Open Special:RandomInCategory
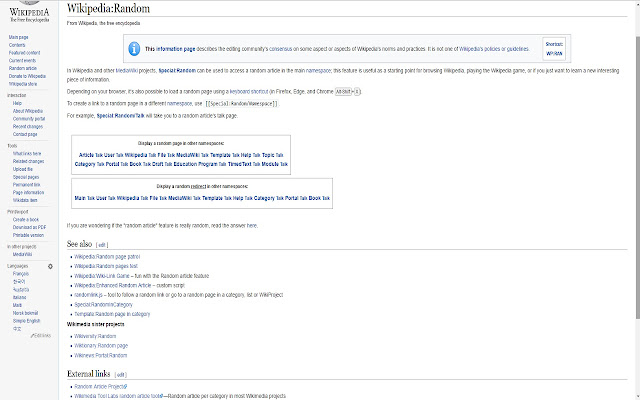Image resolution: width=640 pixels, height=400 pixels. (x=103, y=304)
